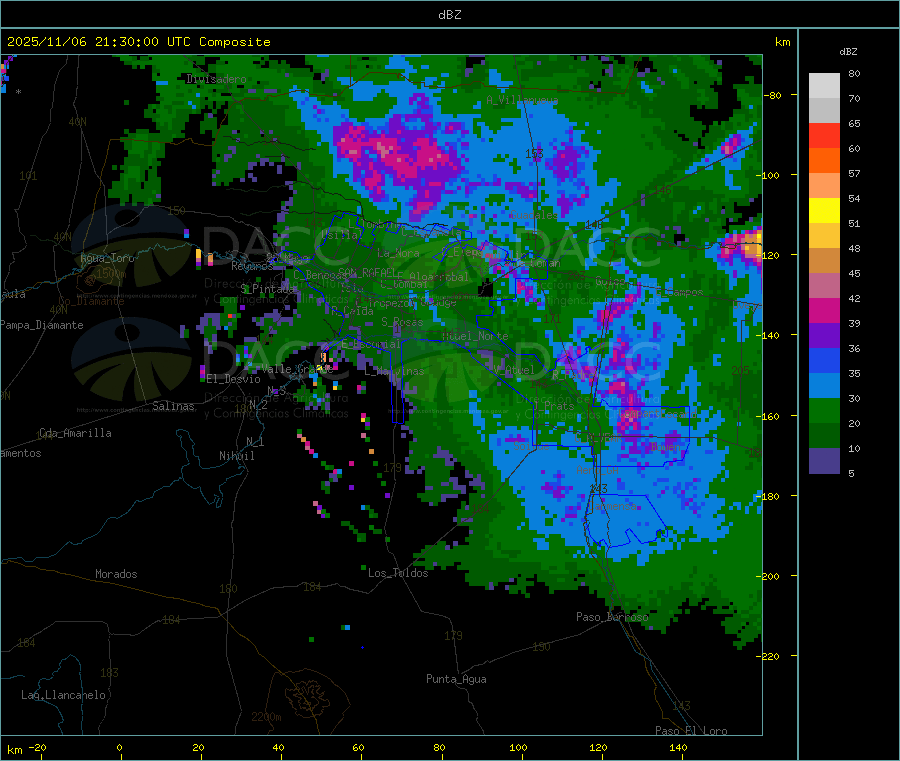Click the 100 tick on the horizontal km axis
The width and height of the screenshot is (900, 761).
tap(518, 748)
